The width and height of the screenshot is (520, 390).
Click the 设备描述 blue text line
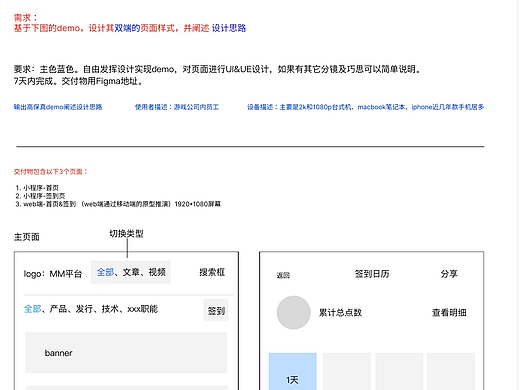pyautogui.click(x=366, y=107)
